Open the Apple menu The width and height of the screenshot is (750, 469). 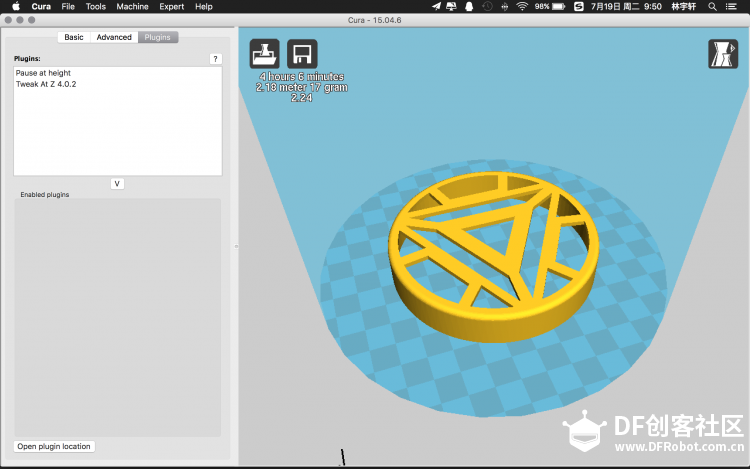16,6
